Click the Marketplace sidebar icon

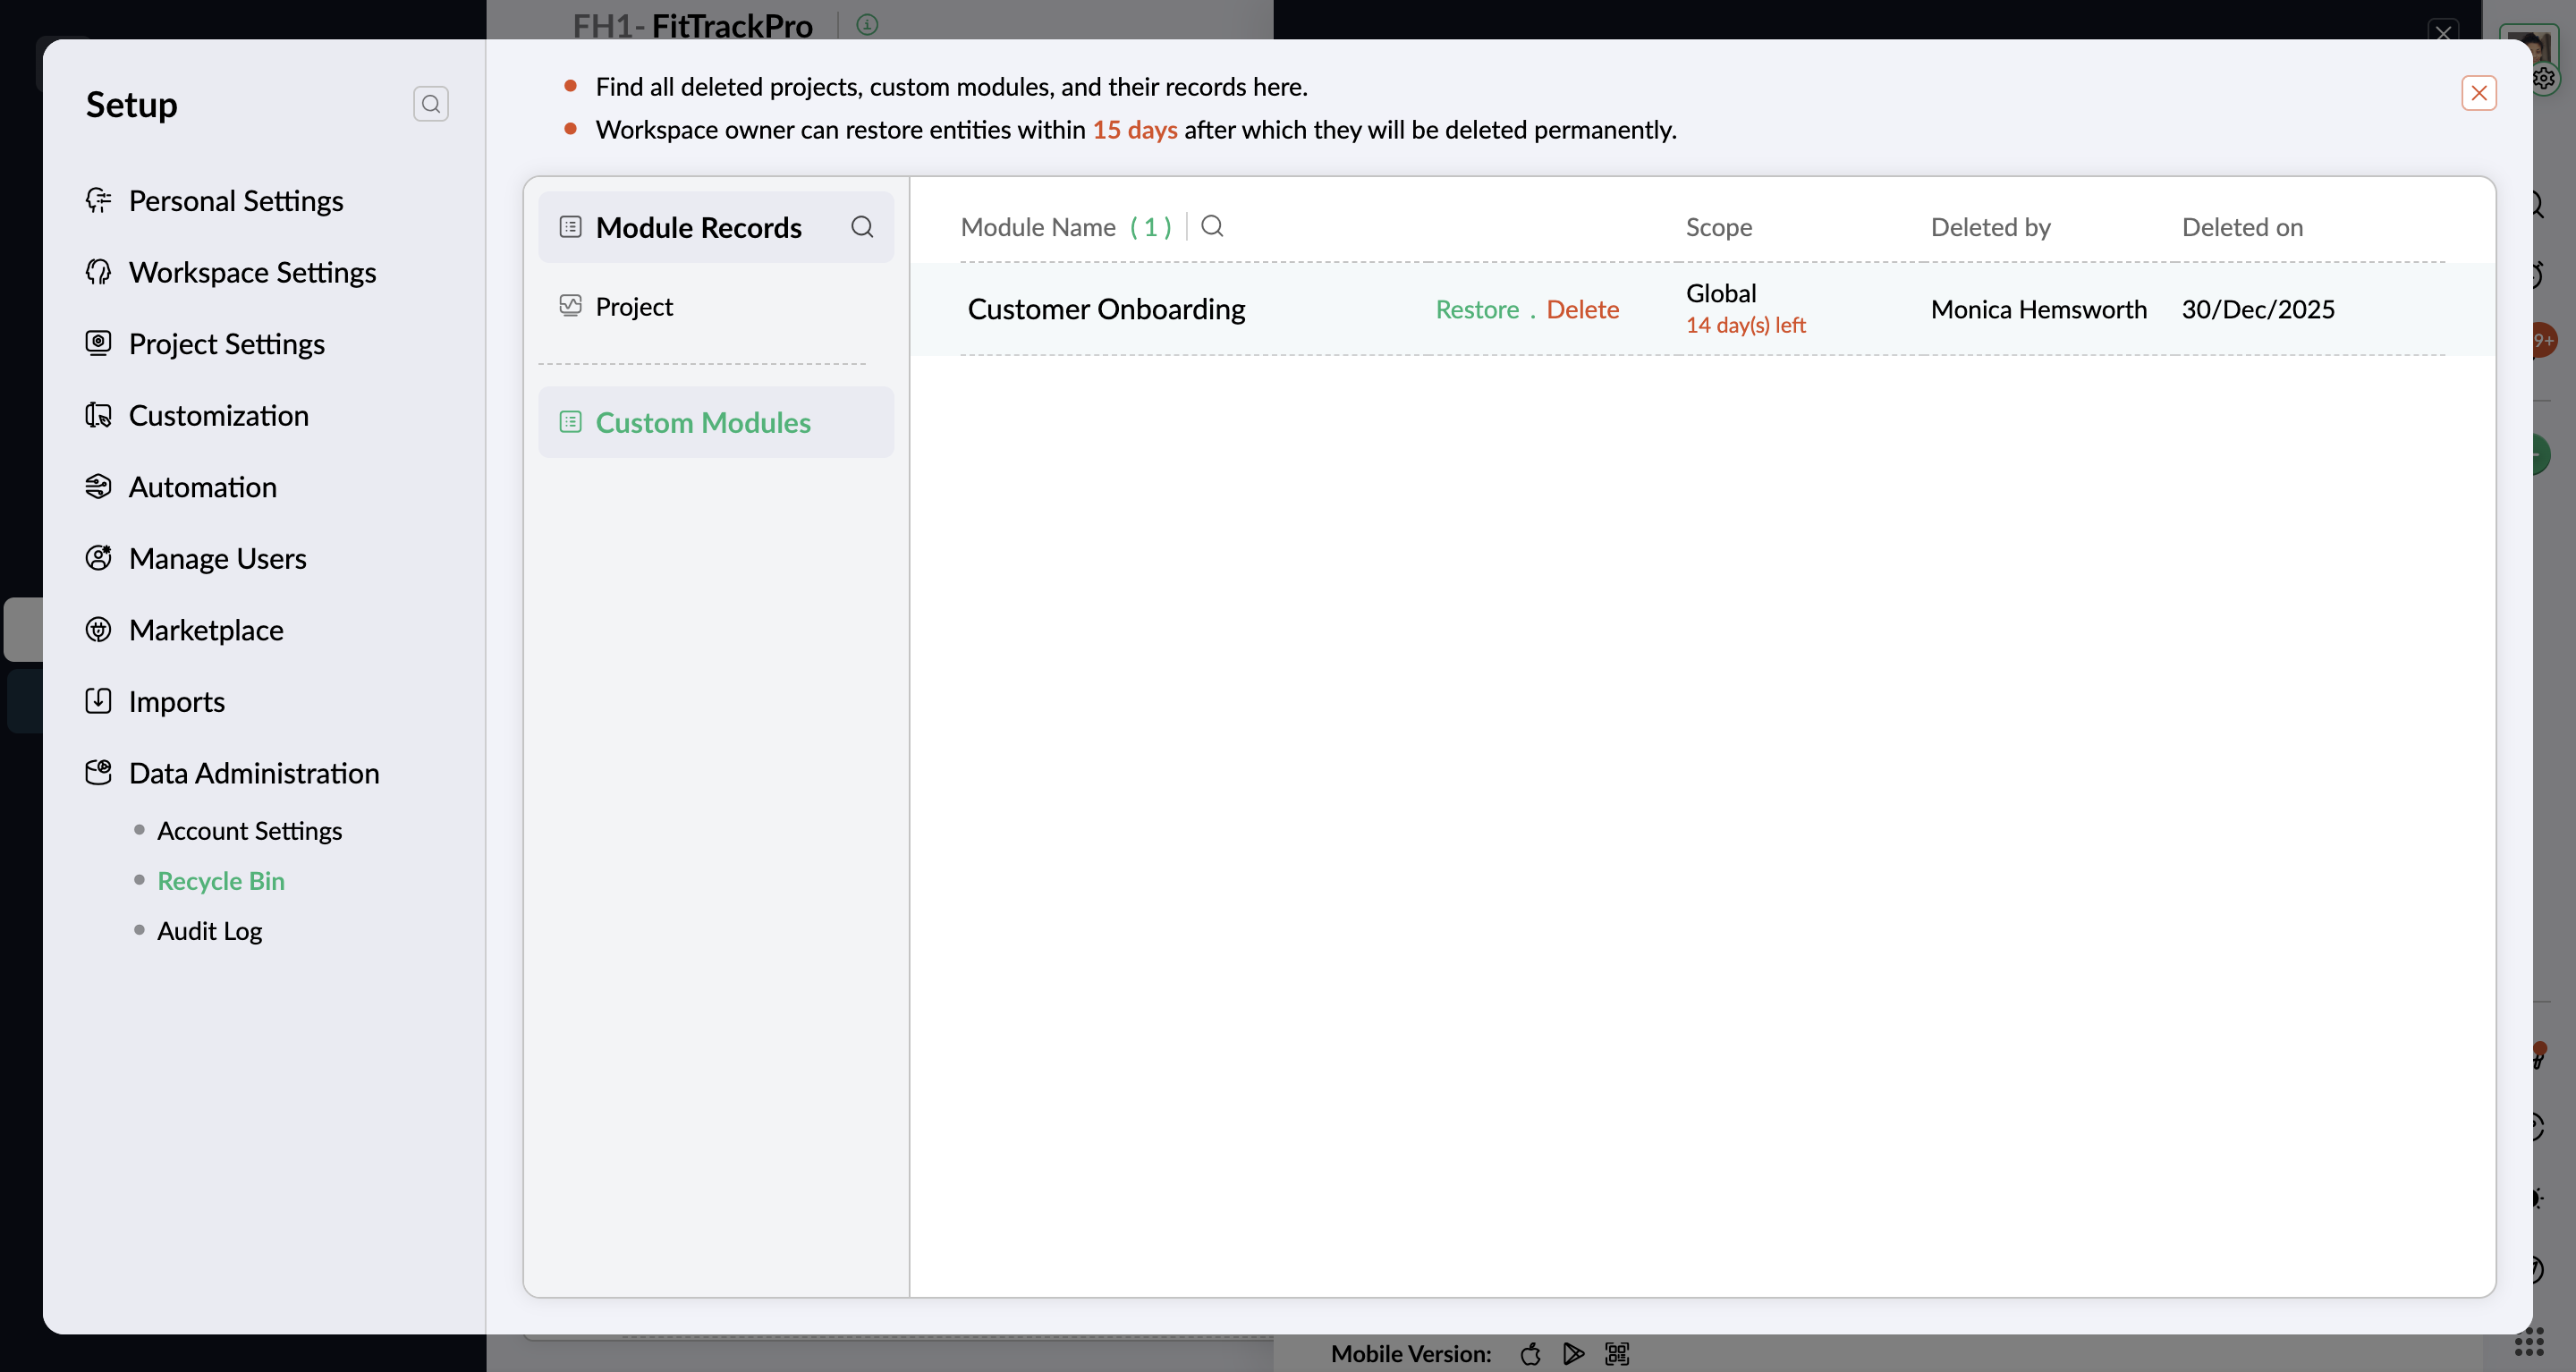coord(98,630)
